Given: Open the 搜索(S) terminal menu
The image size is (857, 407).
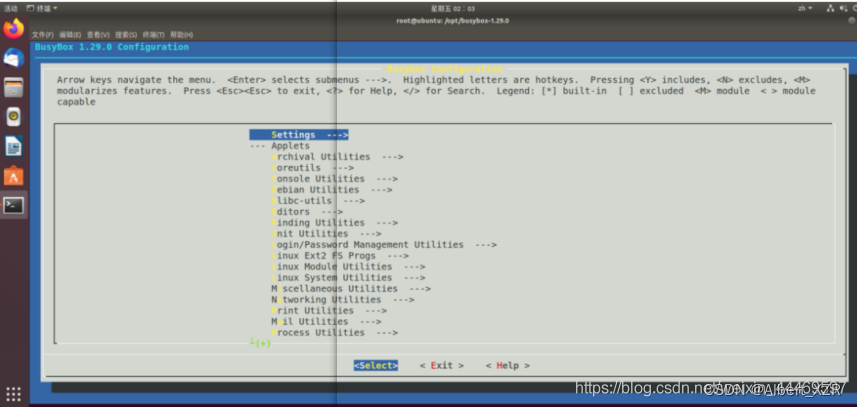Looking at the screenshot, I should [x=126, y=34].
